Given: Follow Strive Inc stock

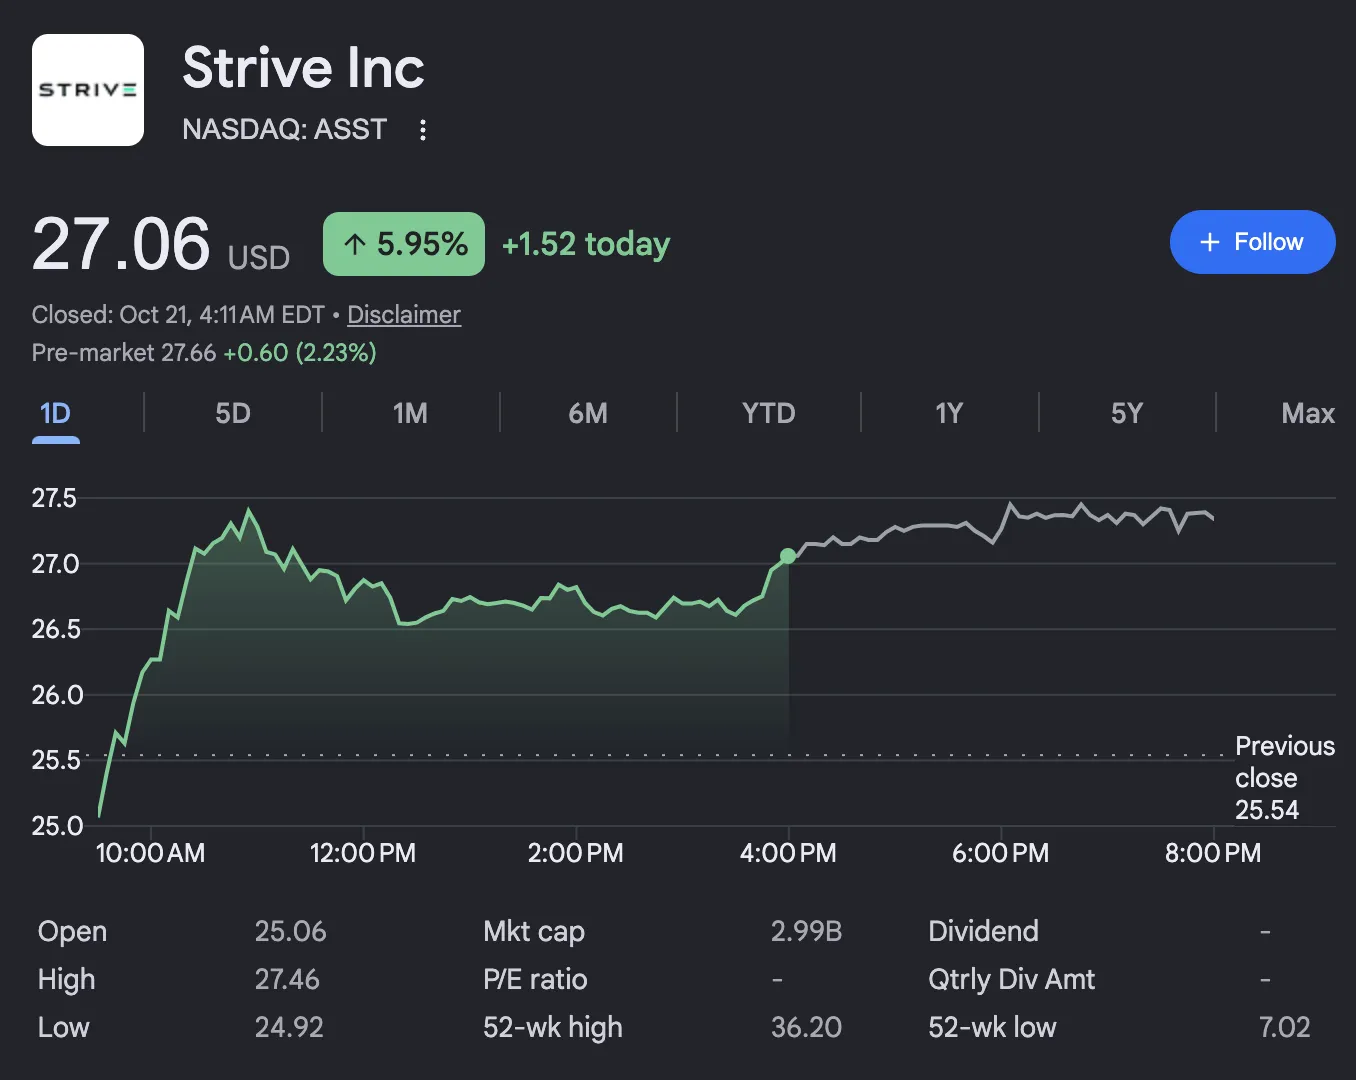Looking at the screenshot, I should tap(1252, 242).
